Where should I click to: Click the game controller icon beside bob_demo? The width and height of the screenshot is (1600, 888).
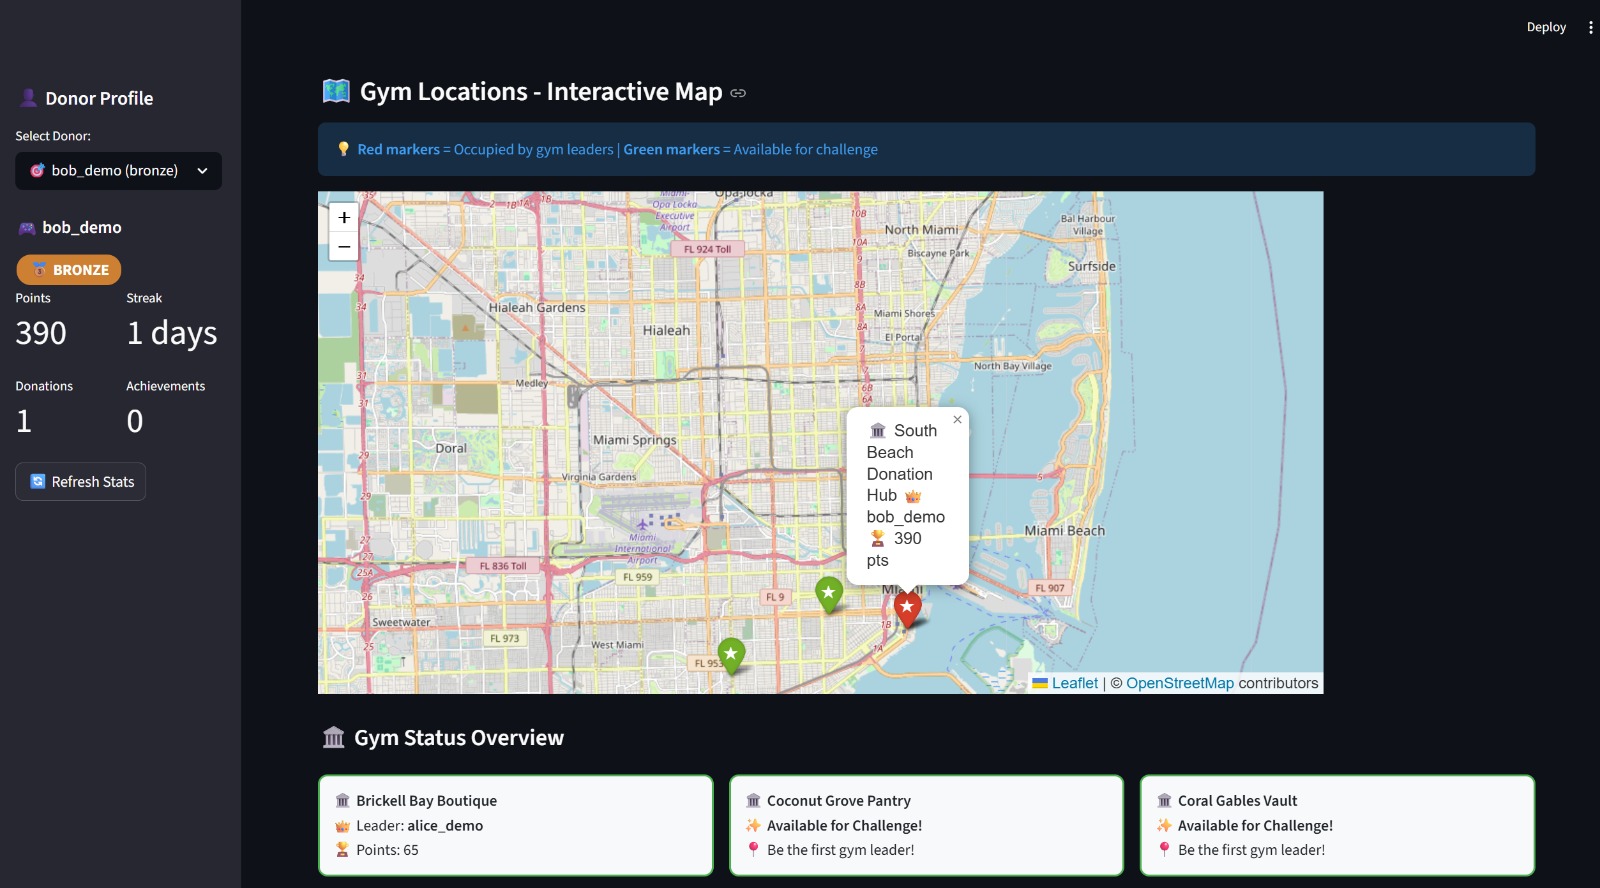27,228
